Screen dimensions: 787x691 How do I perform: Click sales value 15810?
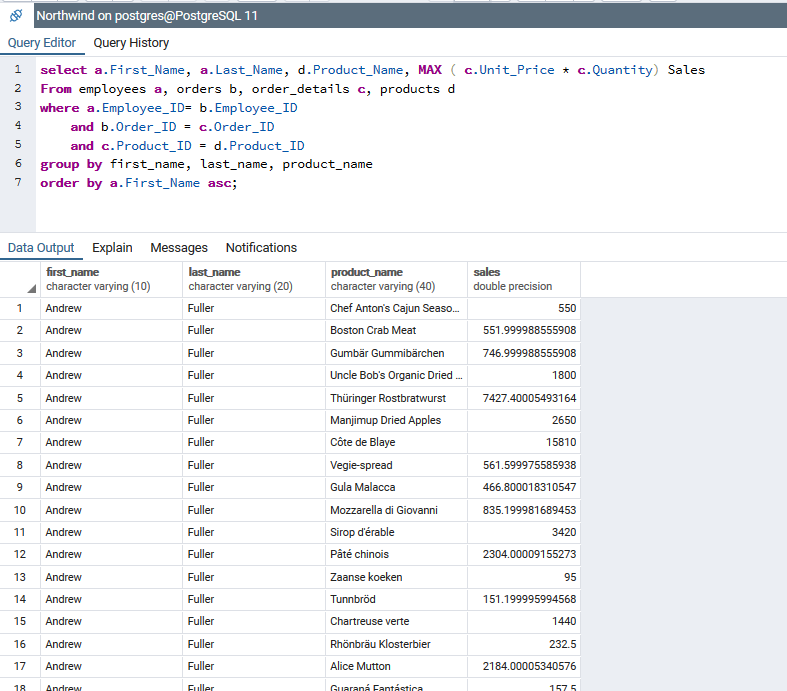pyautogui.click(x=524, y=442)
